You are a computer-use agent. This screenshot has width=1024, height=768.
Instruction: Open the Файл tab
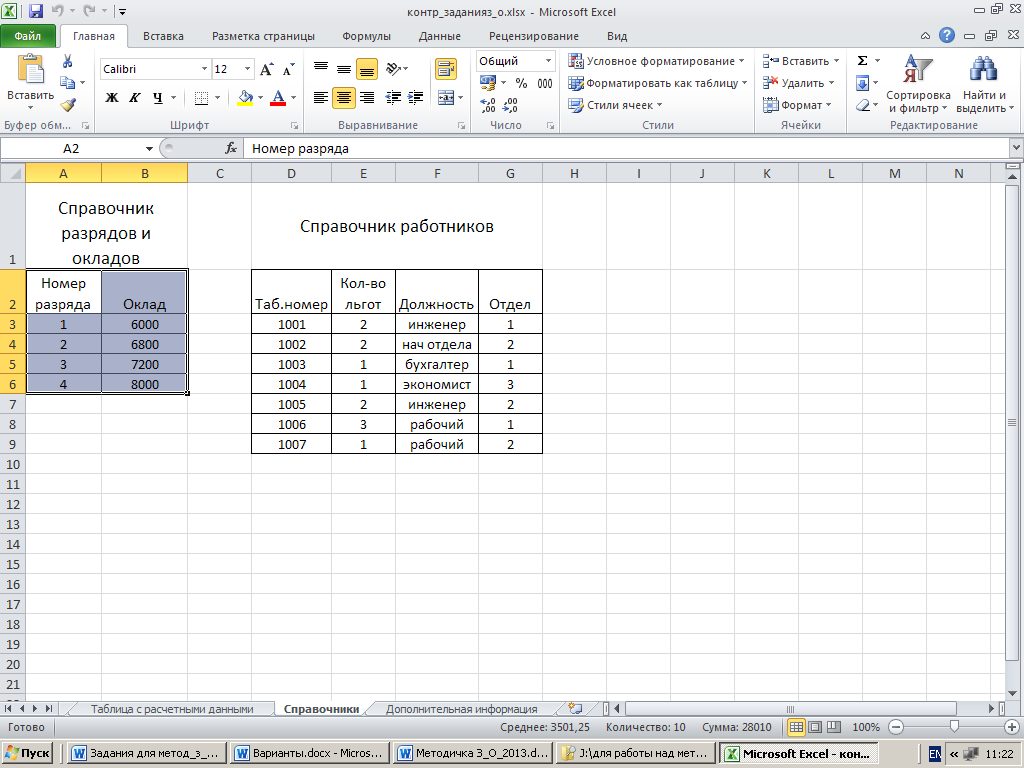[x=28, y=36]
